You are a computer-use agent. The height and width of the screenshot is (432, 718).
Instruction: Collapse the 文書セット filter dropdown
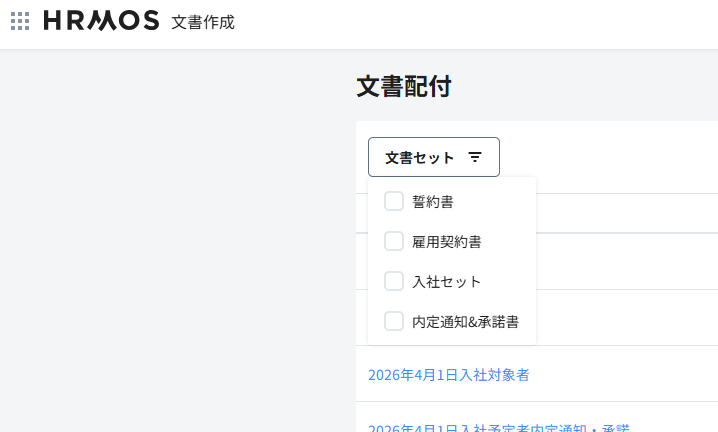[433, 157]
